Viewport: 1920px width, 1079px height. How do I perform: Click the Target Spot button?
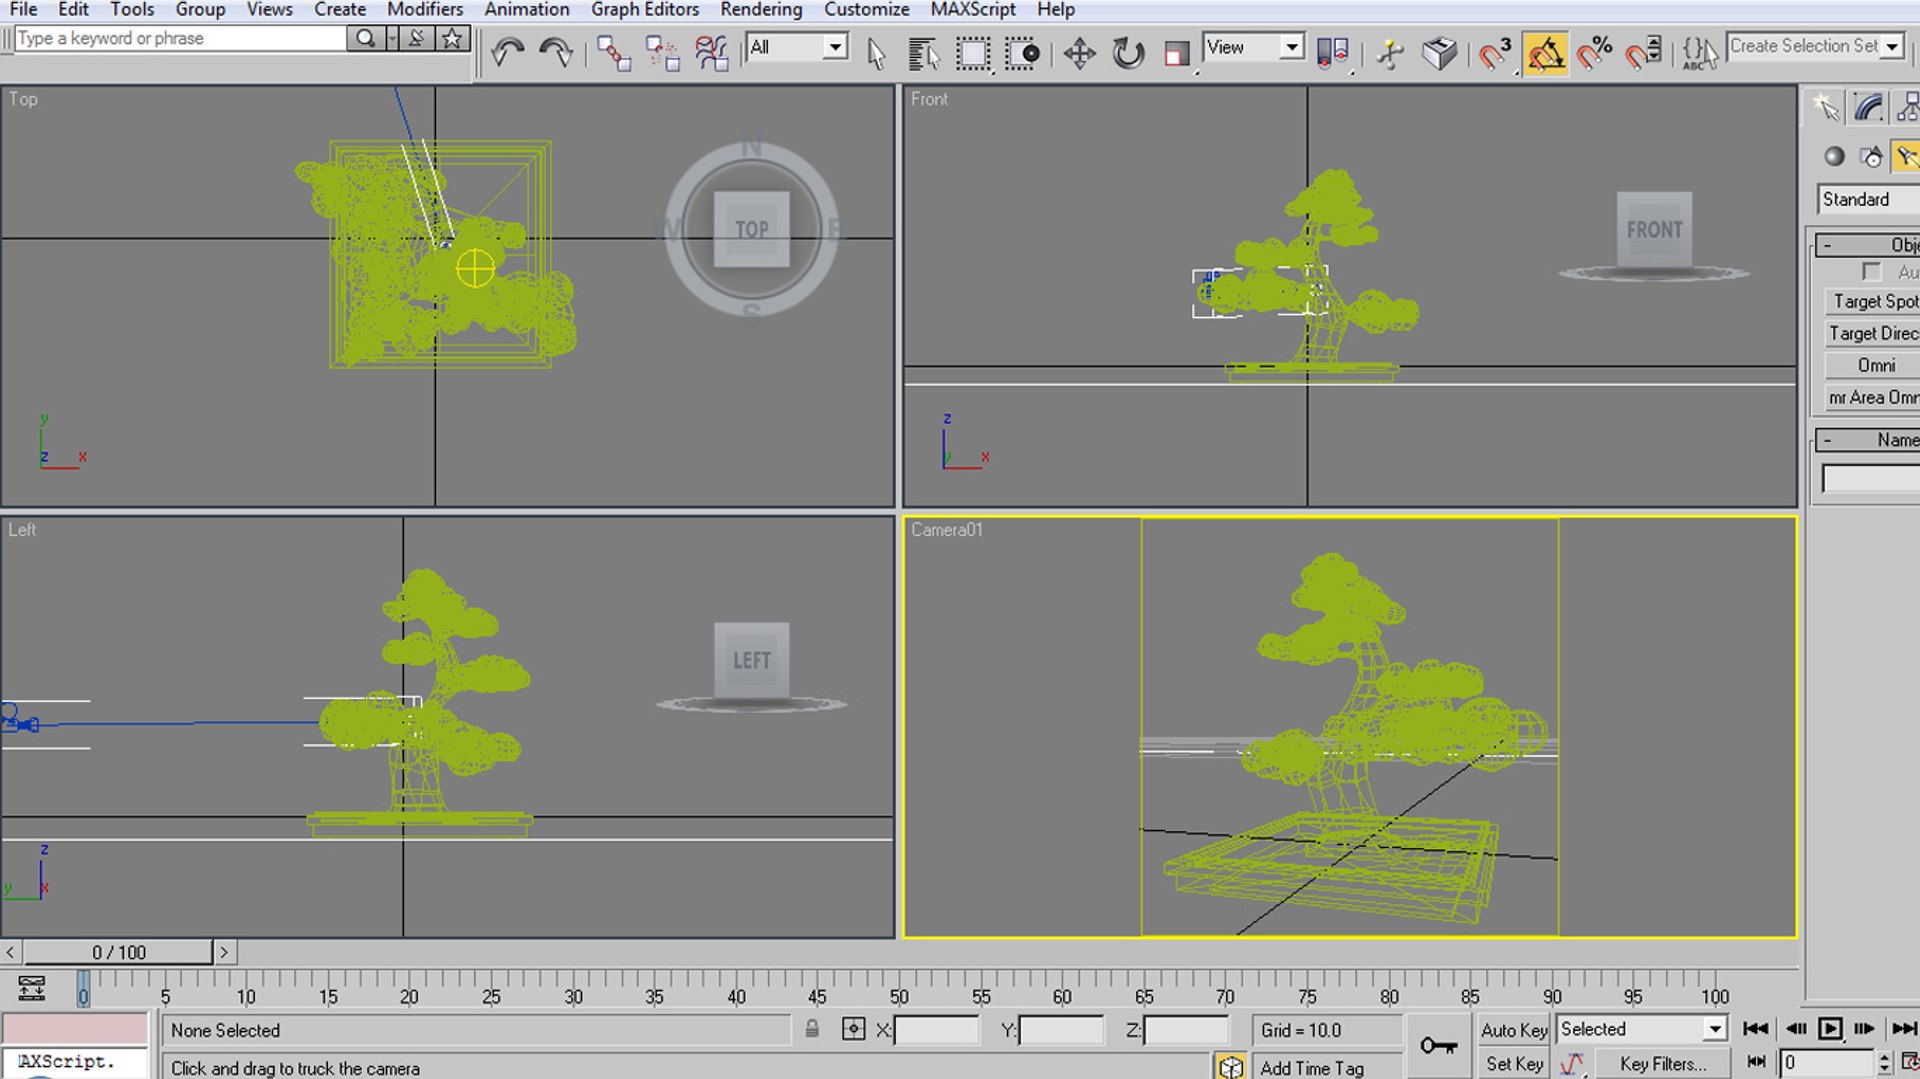[1872, 301]
